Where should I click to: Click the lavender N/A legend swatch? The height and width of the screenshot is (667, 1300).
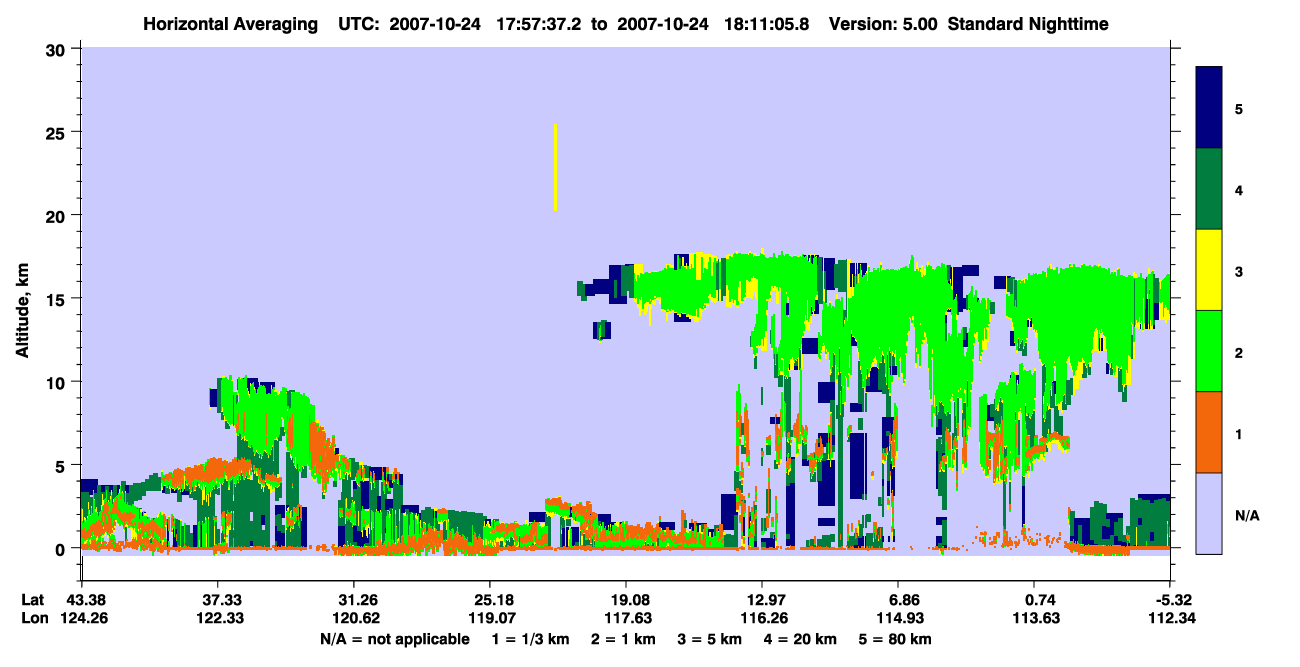pyautogui.click(x=1209, y=513)
